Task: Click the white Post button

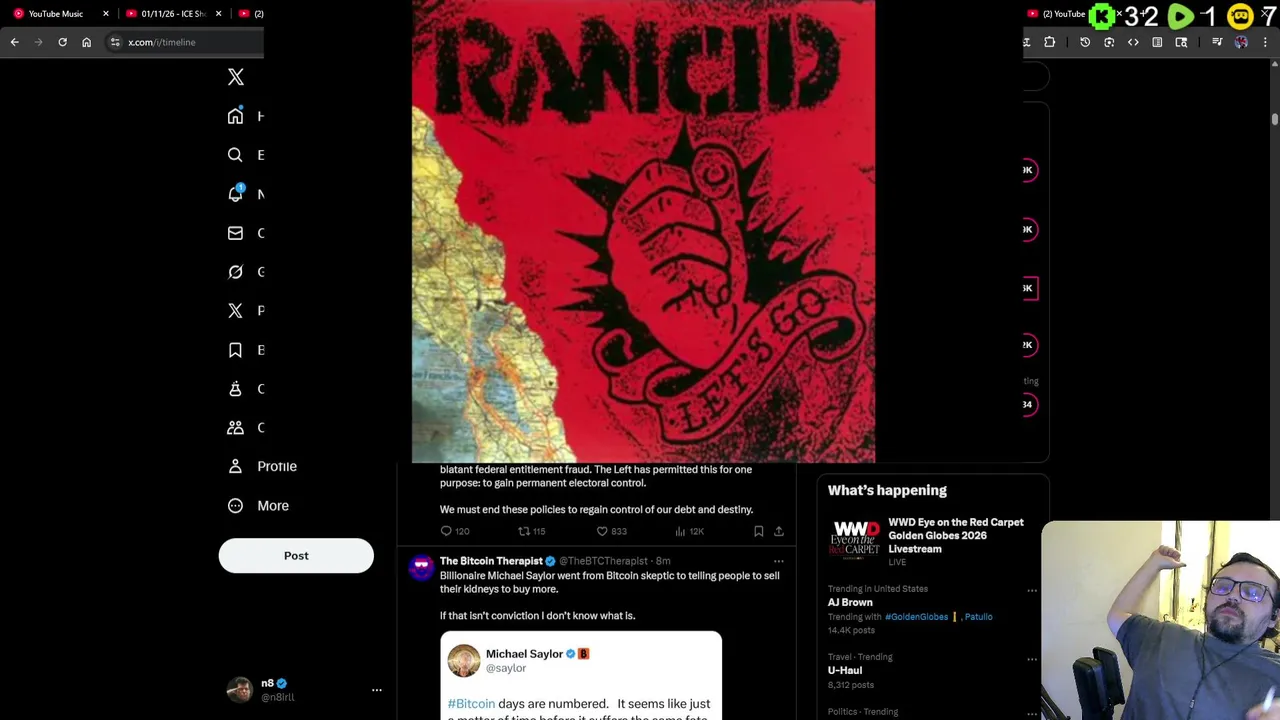Action: [296, 556]
